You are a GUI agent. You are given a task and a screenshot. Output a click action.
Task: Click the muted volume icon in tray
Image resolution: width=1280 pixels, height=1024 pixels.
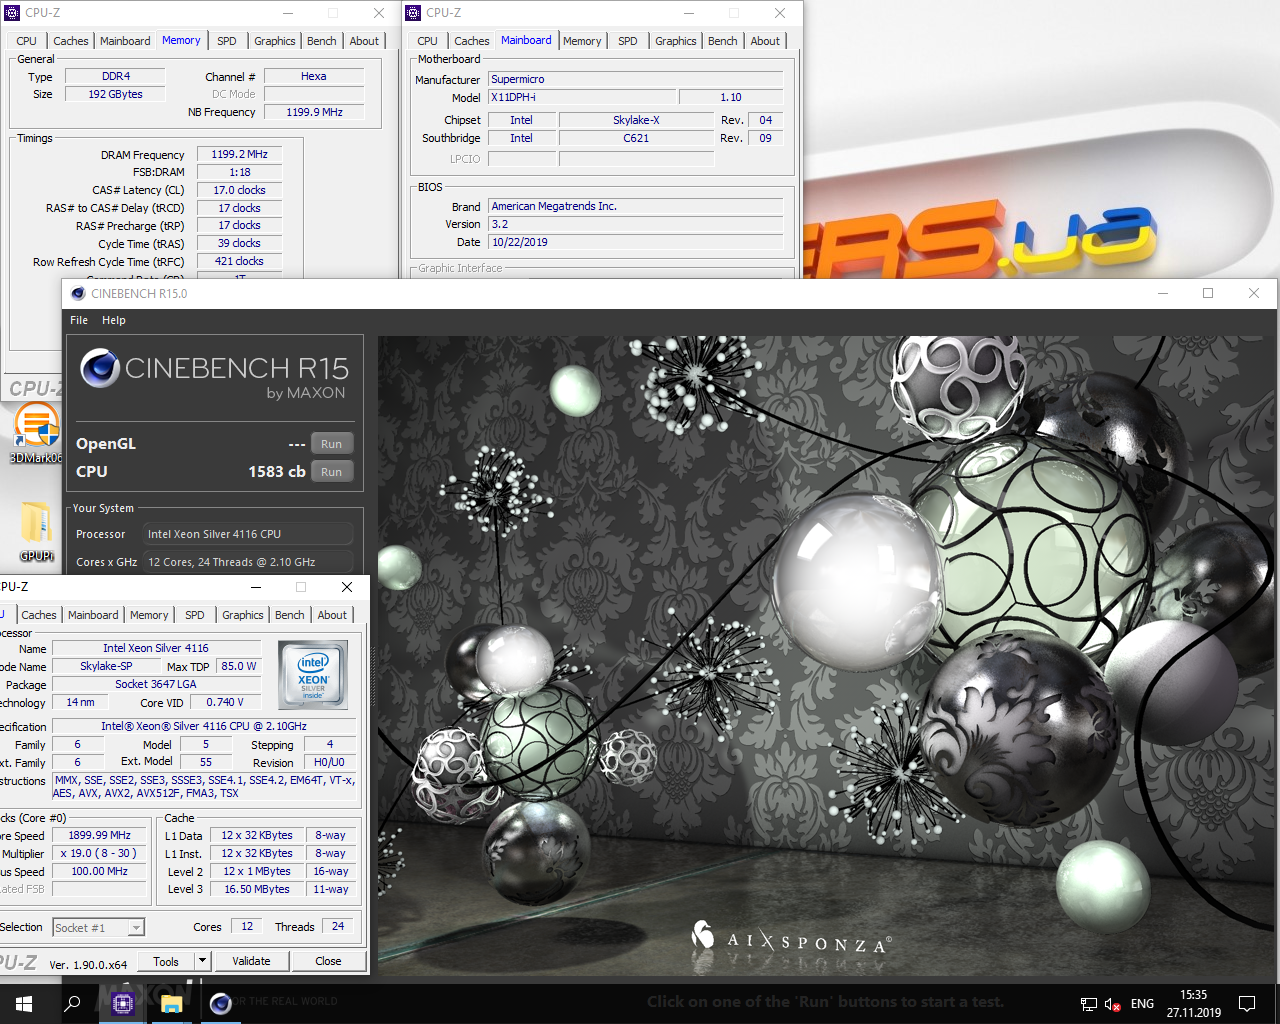point(1113,1004)
